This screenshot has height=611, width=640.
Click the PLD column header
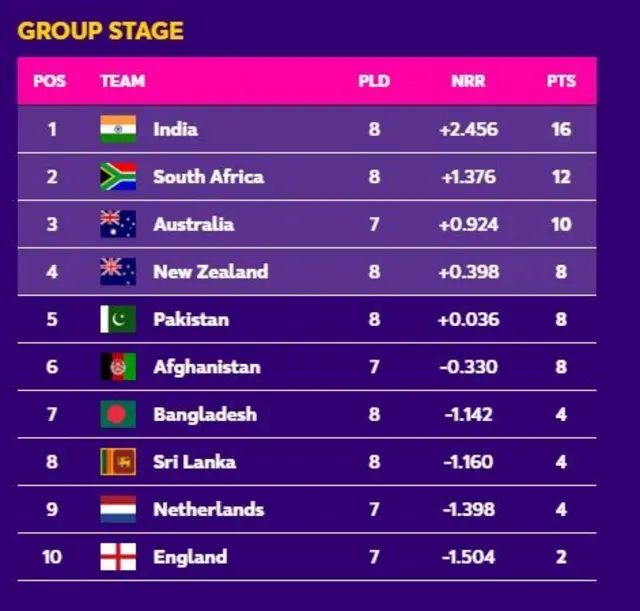[374, 81]
